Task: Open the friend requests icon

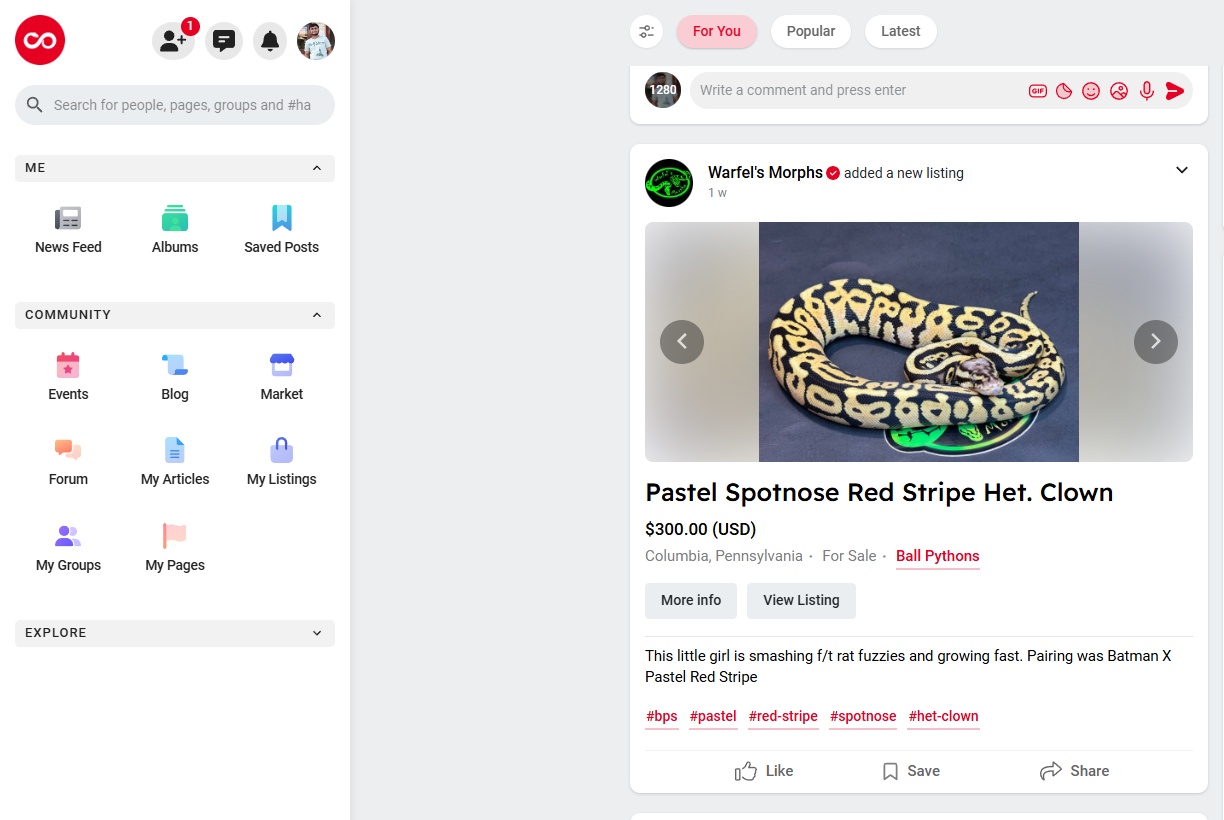Action: 173,41
